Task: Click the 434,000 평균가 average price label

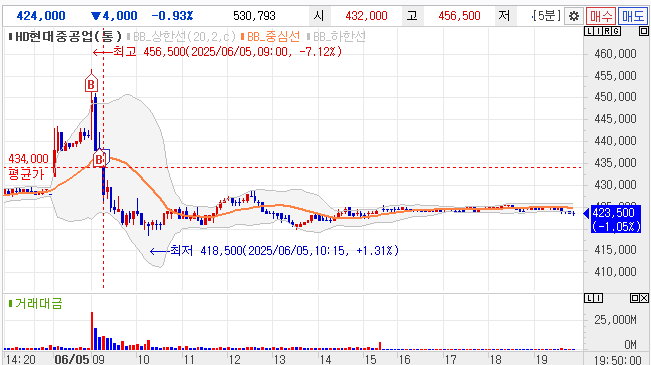Action: click(28, 167)
